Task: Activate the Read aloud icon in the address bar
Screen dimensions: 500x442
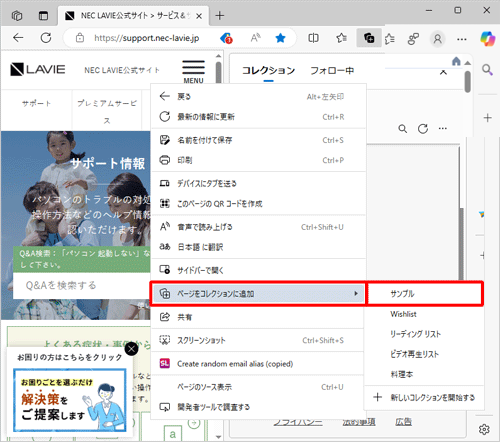Action: click(x=255, y=38)
